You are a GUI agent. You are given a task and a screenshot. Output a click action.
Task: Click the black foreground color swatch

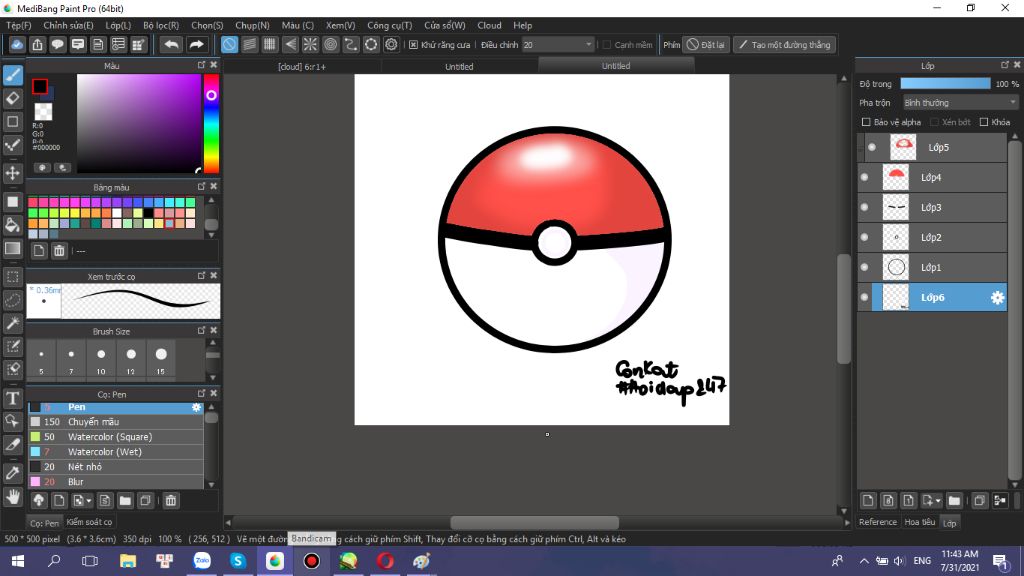click(40, 86)
